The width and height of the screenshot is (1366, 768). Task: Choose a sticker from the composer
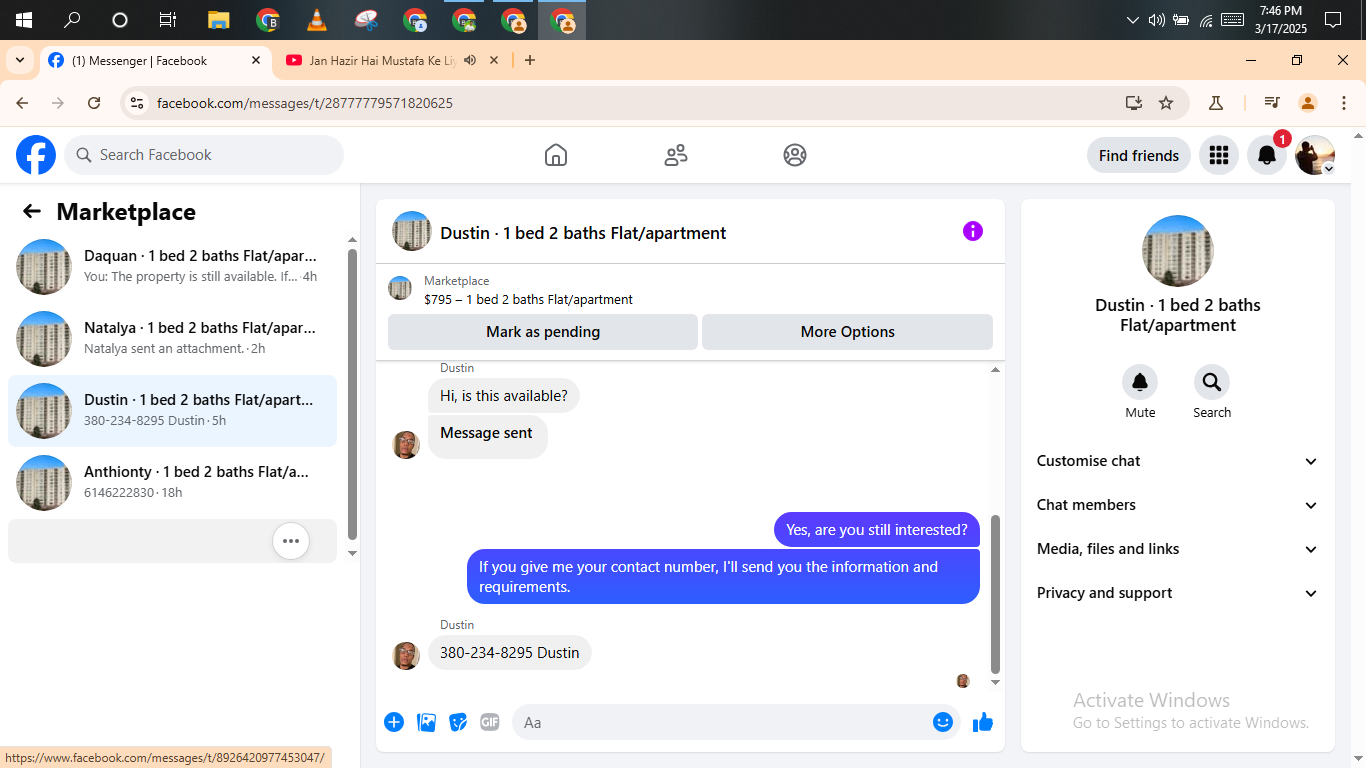click(458, 722)
